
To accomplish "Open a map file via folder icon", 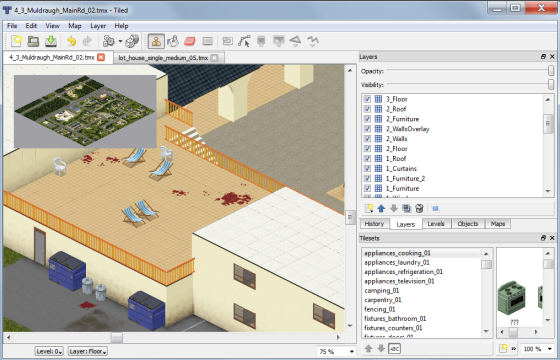I will coord(34,41).
